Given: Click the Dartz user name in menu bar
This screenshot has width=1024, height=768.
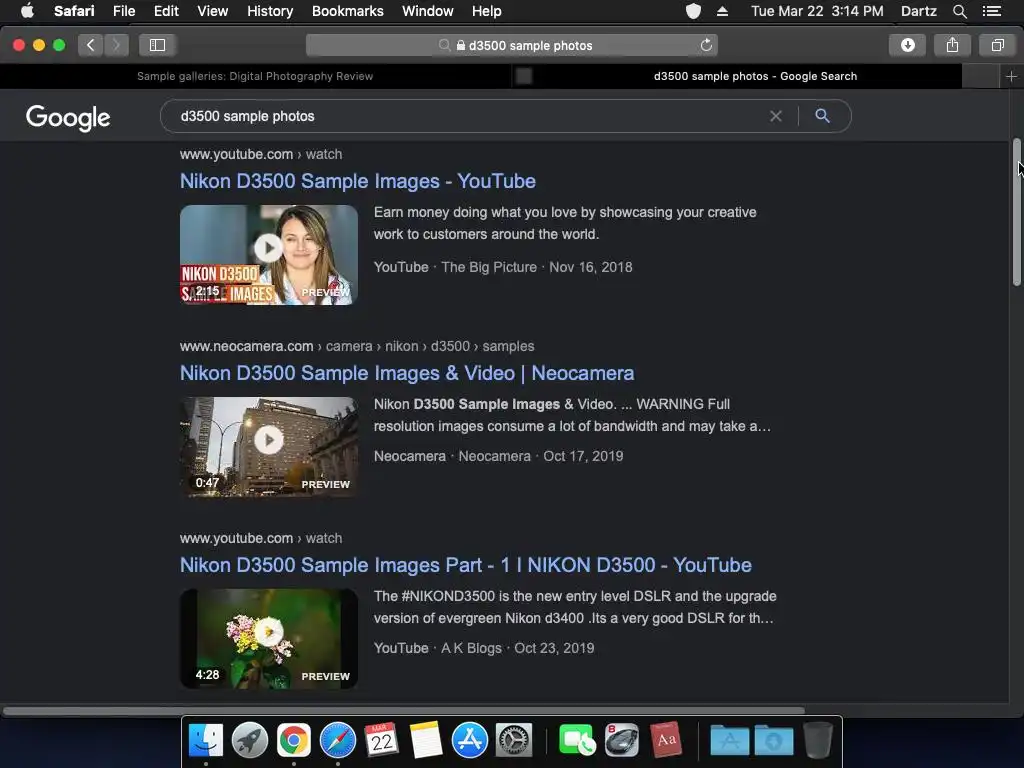Looking at the screenshot, I should click(x=919, y=11).
